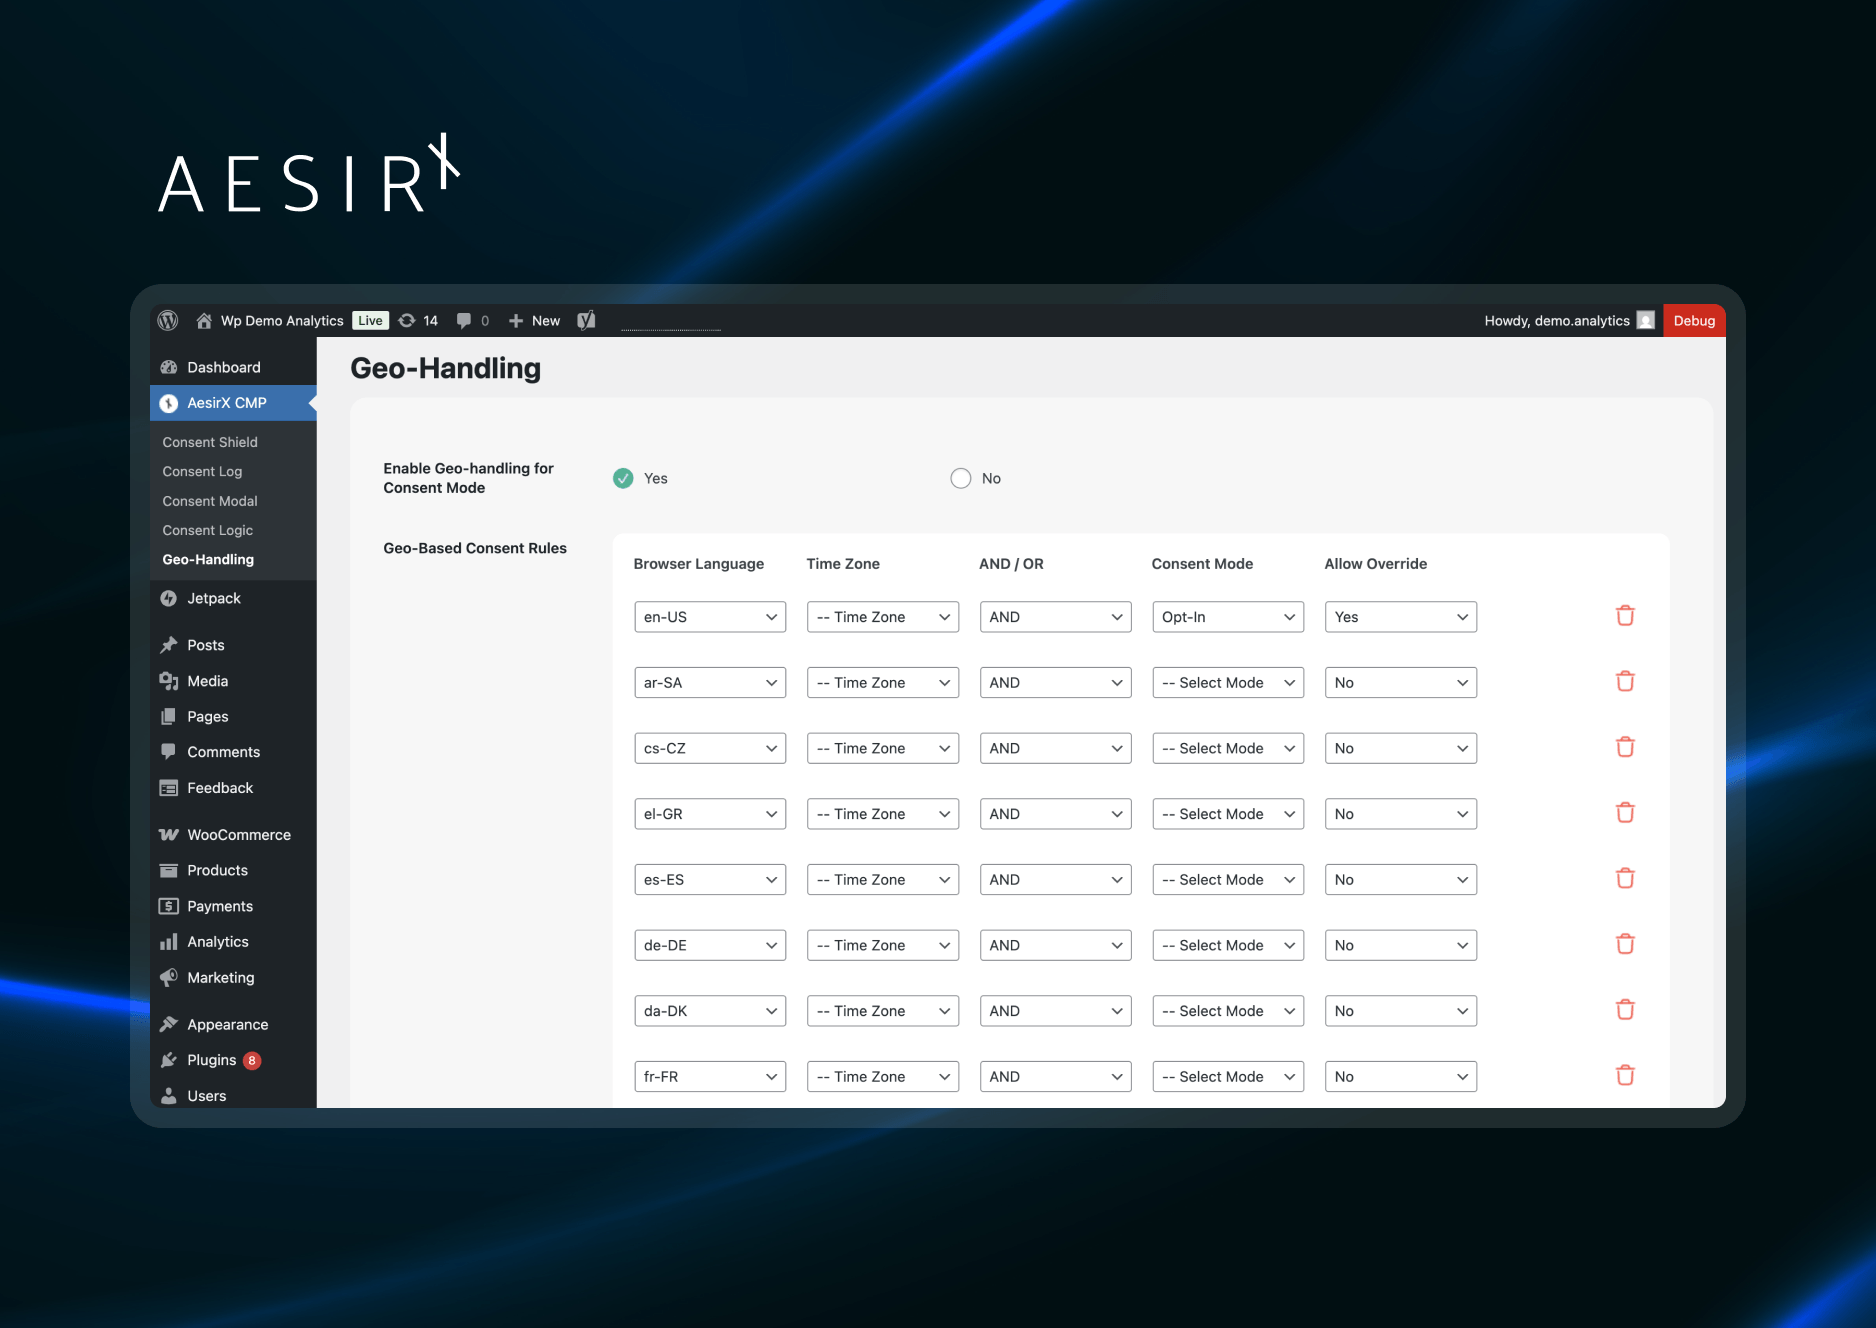Click the Jetpack icon in the sidebar
Screen dimensions: 1876x1328
click(x=168, y=598)
